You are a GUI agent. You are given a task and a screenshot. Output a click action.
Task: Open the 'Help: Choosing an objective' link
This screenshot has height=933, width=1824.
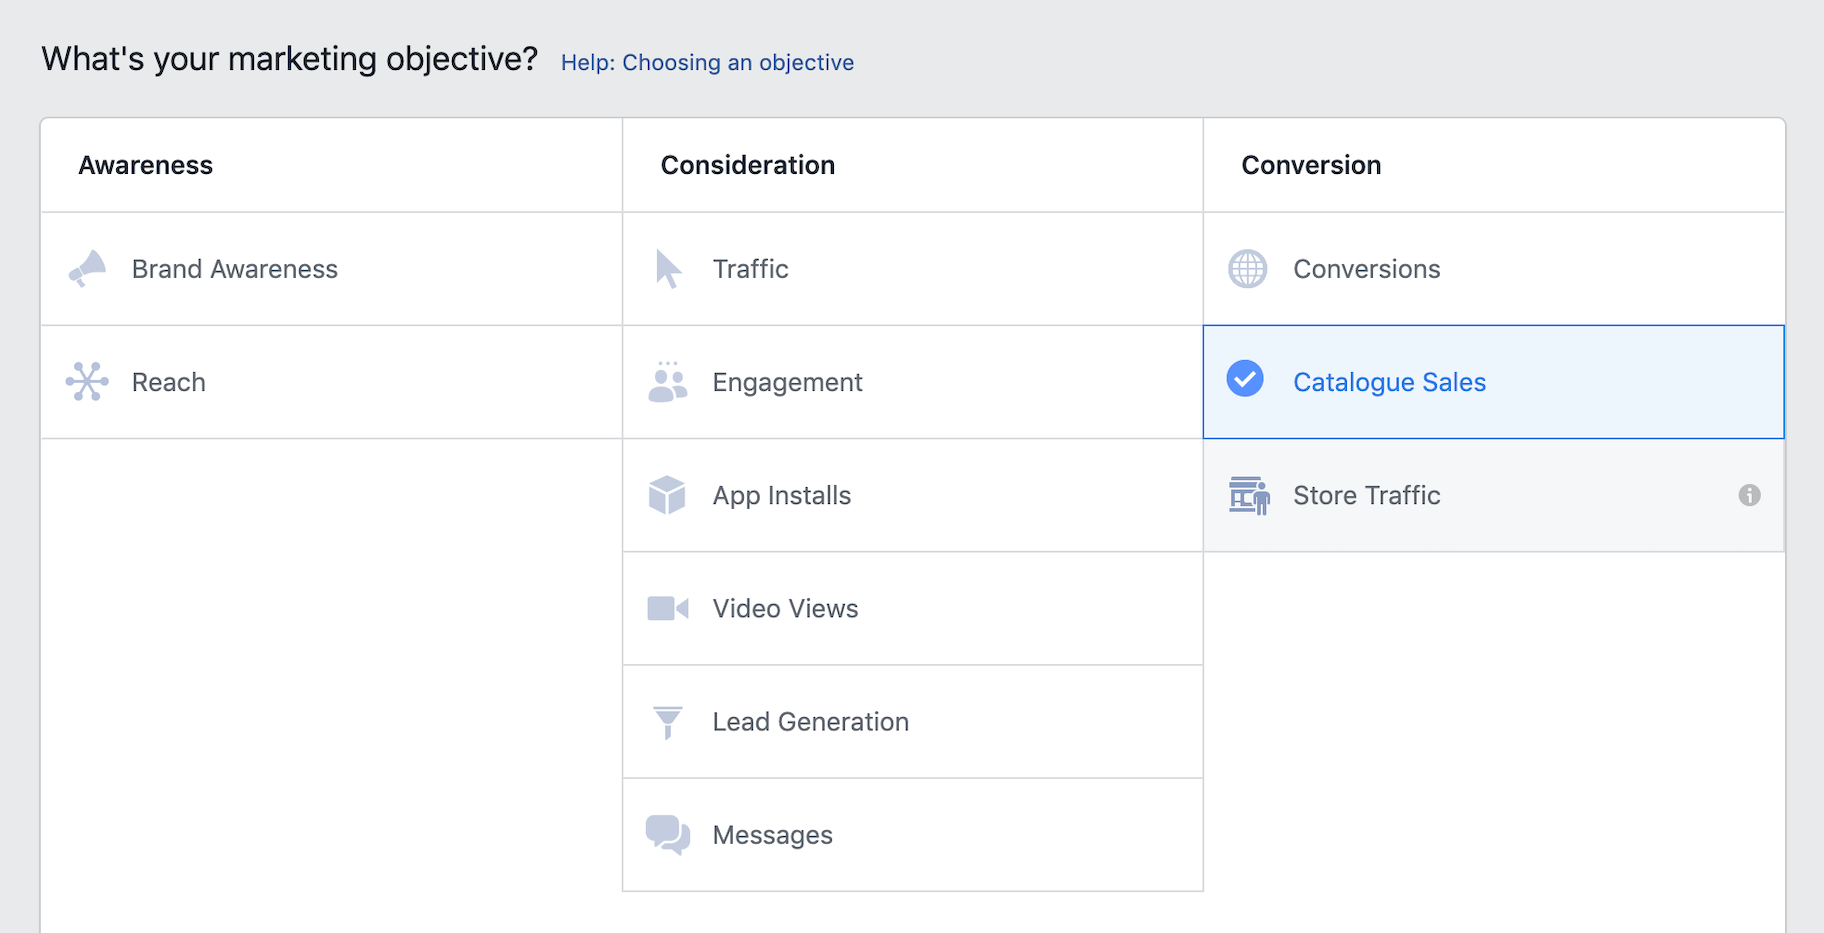(x=707, y=62)
